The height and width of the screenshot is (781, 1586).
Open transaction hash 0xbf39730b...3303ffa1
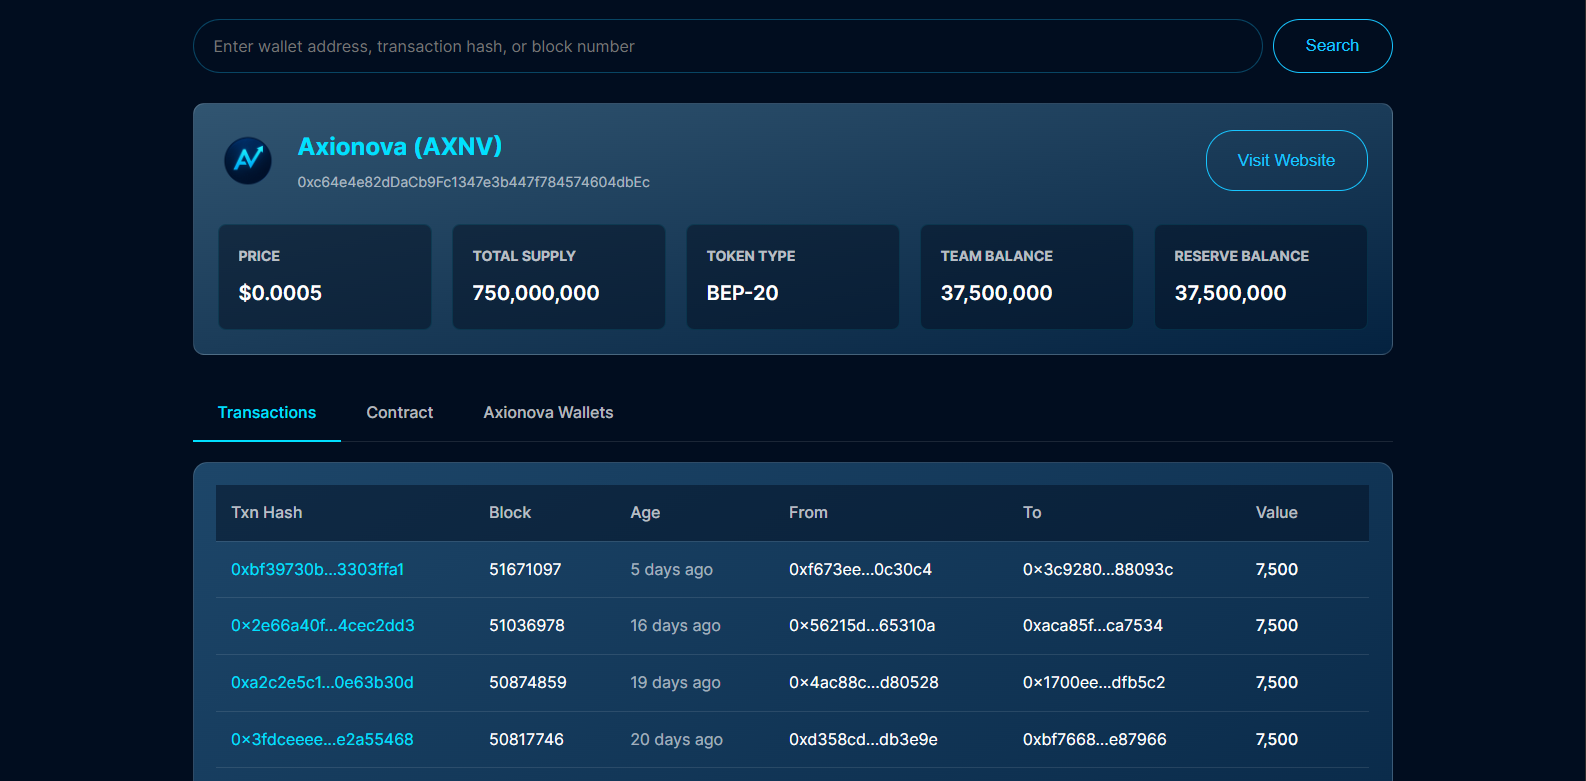coord(317,569)
